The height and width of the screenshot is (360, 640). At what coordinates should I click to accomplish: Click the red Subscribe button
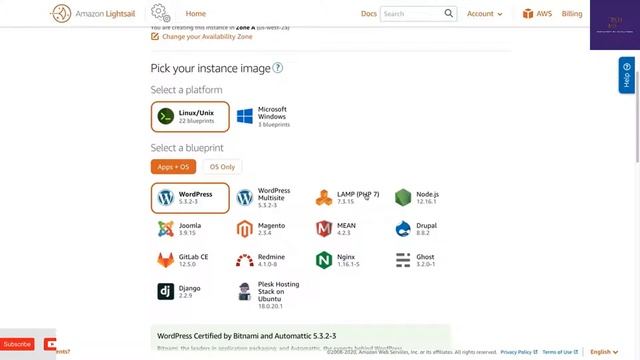point(17,344)
